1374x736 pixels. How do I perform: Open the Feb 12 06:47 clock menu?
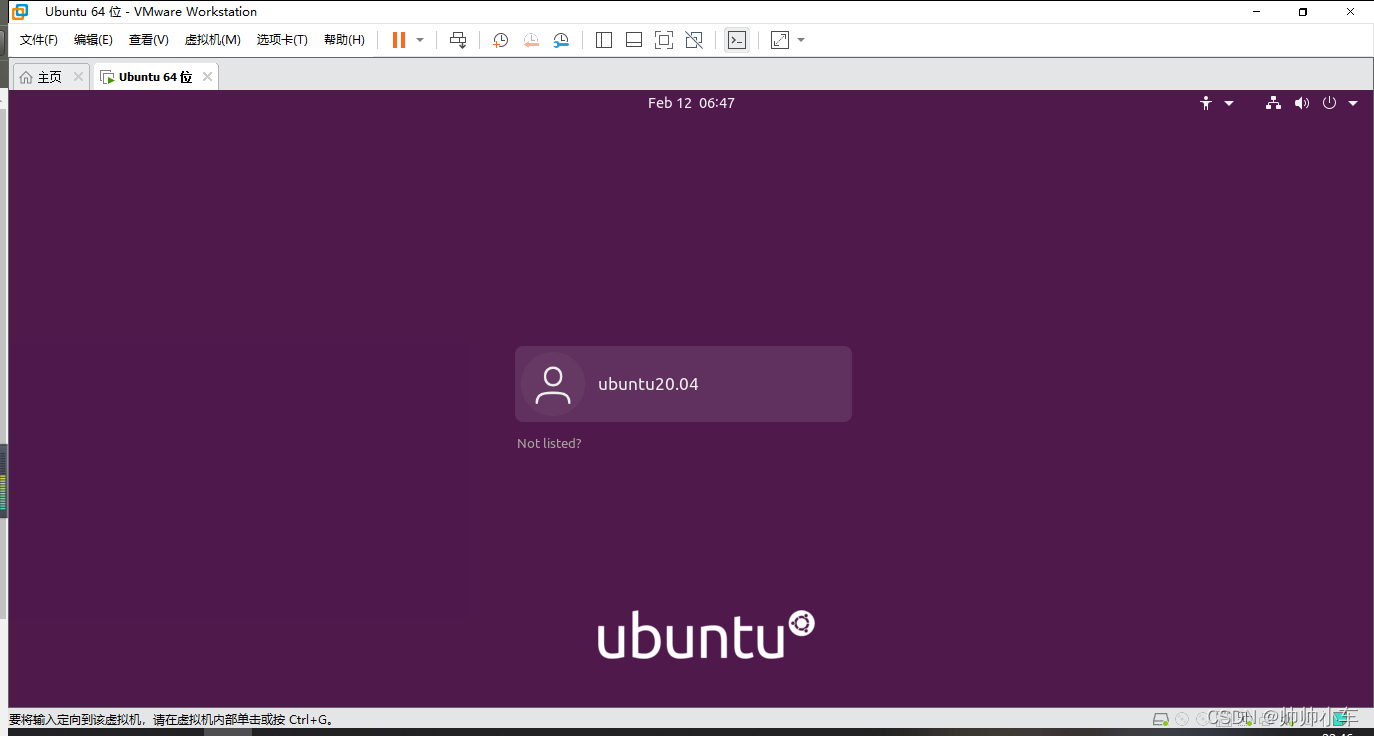pyautogui.click(x=691, y=103)
